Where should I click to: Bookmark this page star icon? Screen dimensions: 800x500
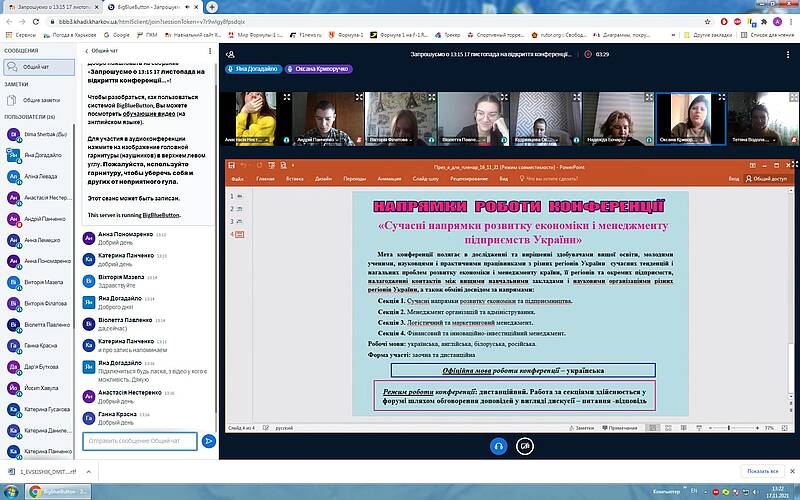tap(707, 22)
